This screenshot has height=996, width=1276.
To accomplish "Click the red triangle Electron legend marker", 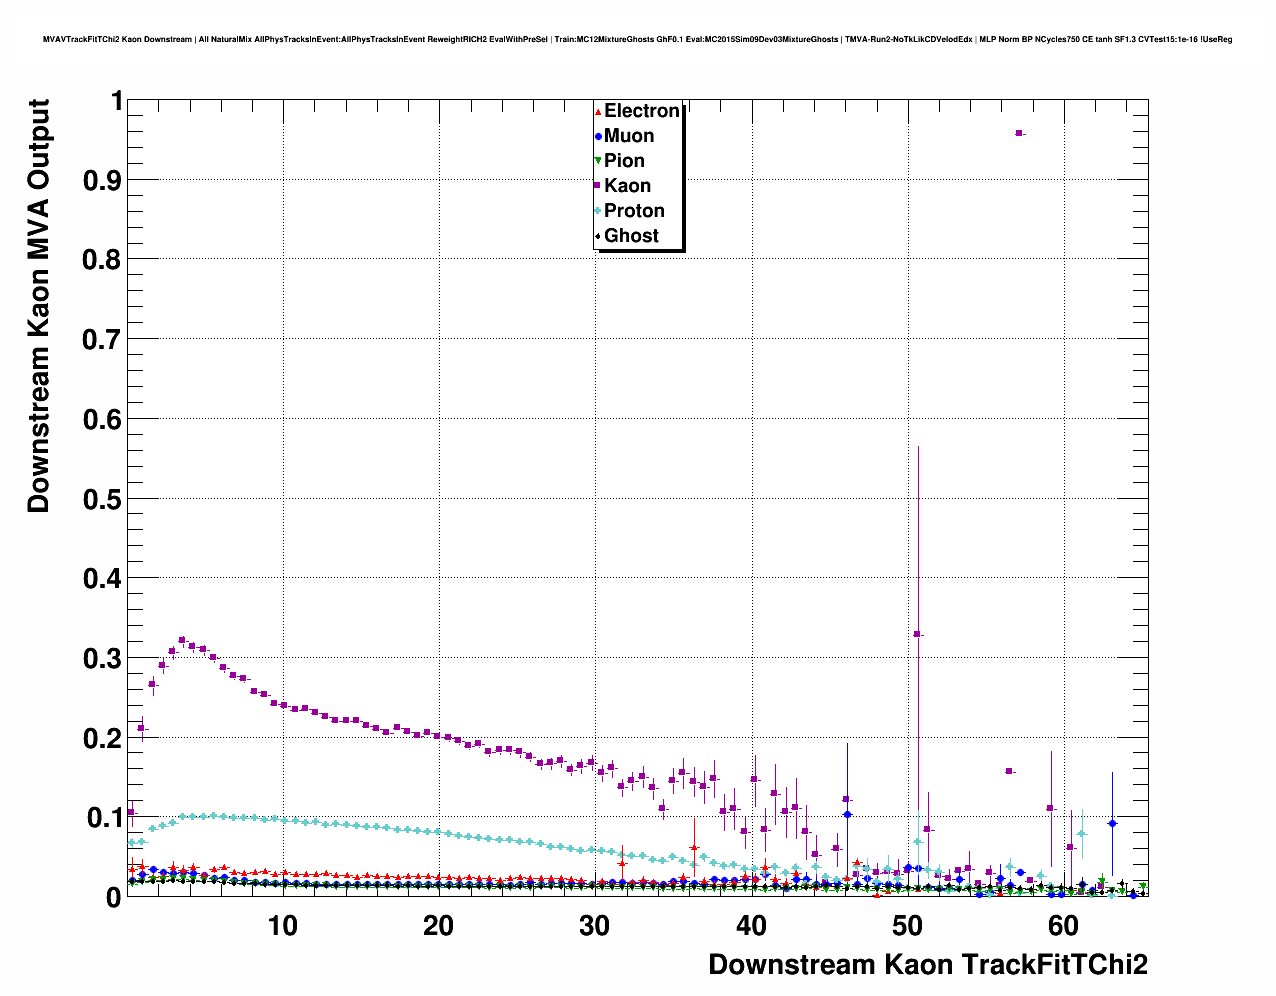I will coord(598,111).
